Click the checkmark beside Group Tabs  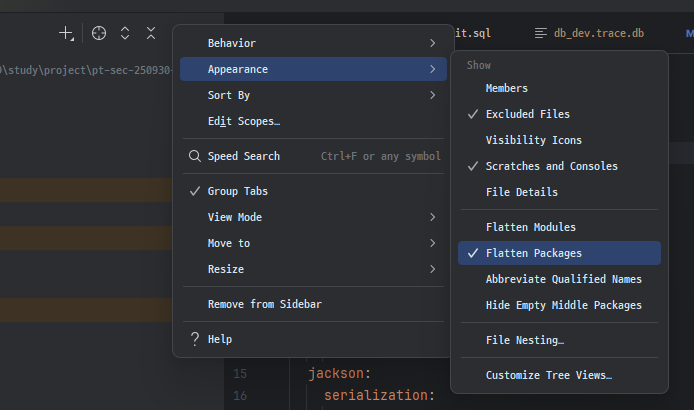(195, 191)
